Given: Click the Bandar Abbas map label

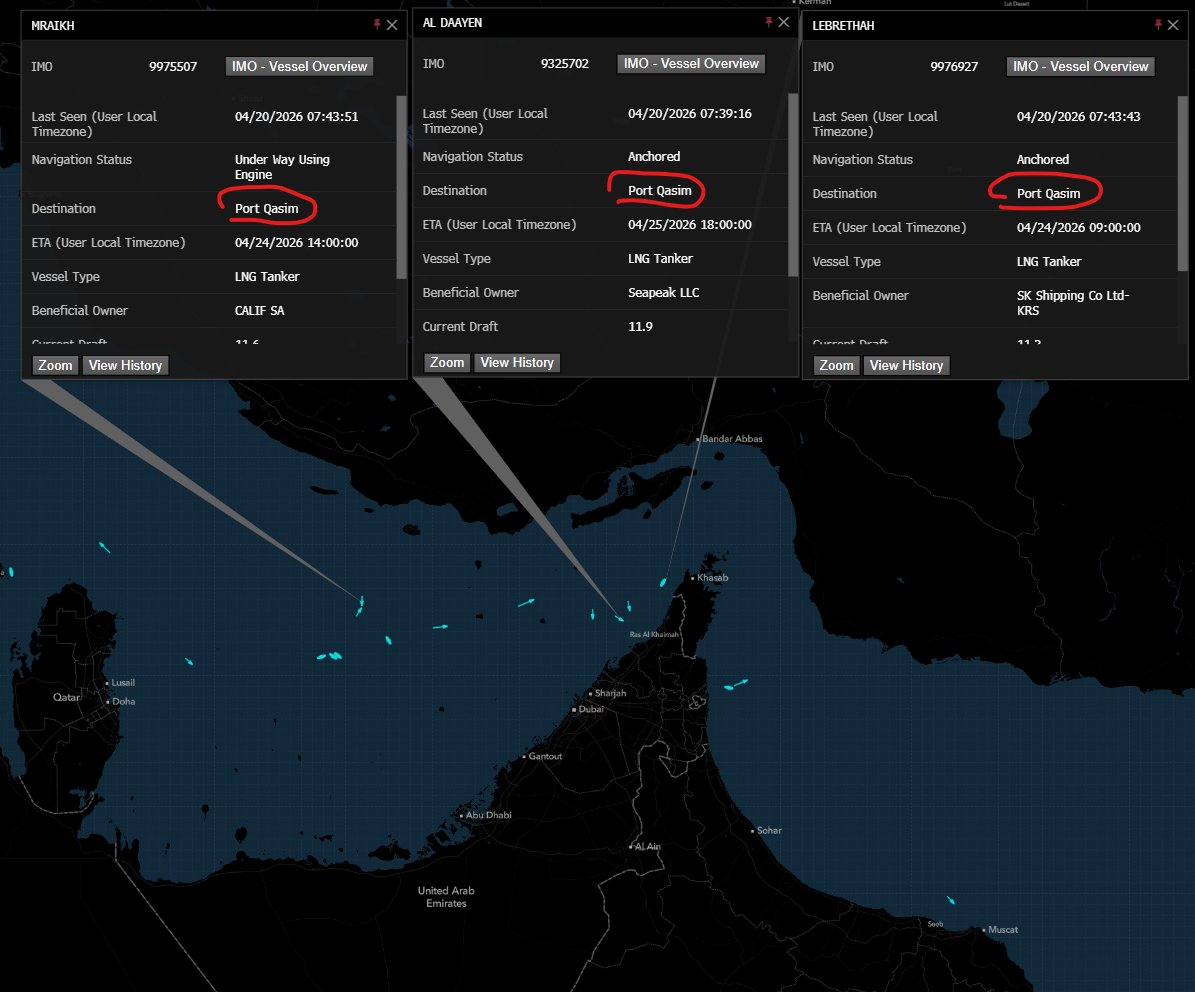Looking at the screenshot, I should tap(732, 438).
